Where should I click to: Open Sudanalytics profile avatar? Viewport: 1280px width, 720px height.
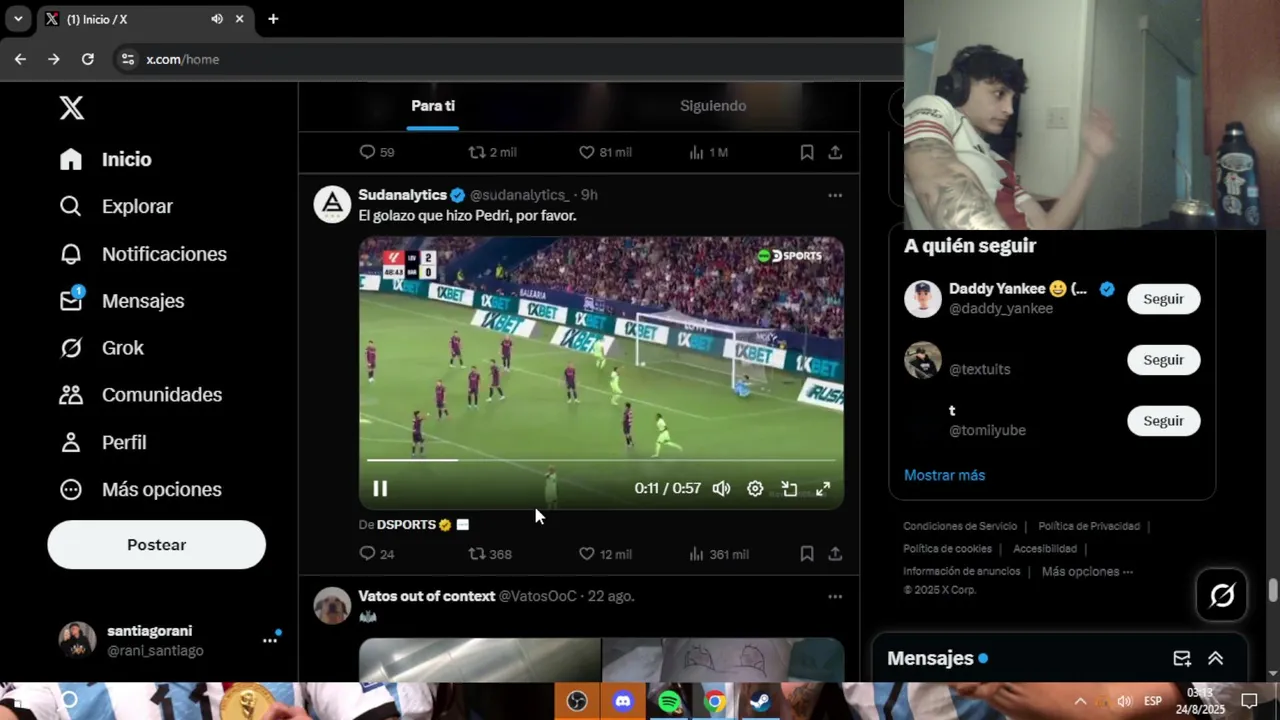pyautogui.click(x=332, y=204)
